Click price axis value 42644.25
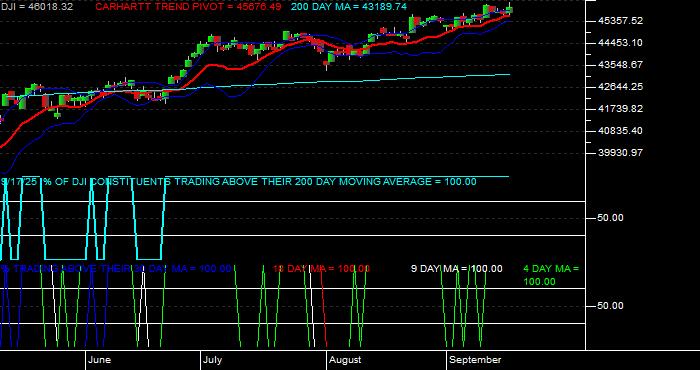This screenshot has height=370, width=700. point(621,87)
